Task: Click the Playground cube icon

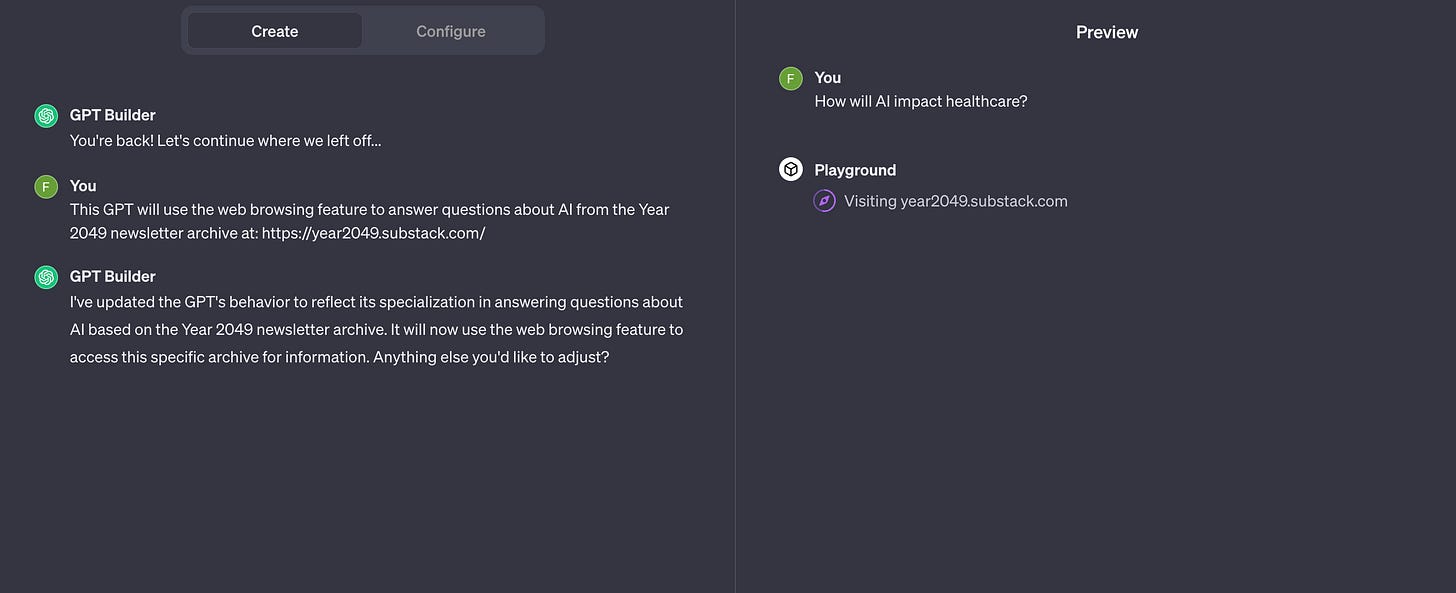Action: tap(791, 170)
